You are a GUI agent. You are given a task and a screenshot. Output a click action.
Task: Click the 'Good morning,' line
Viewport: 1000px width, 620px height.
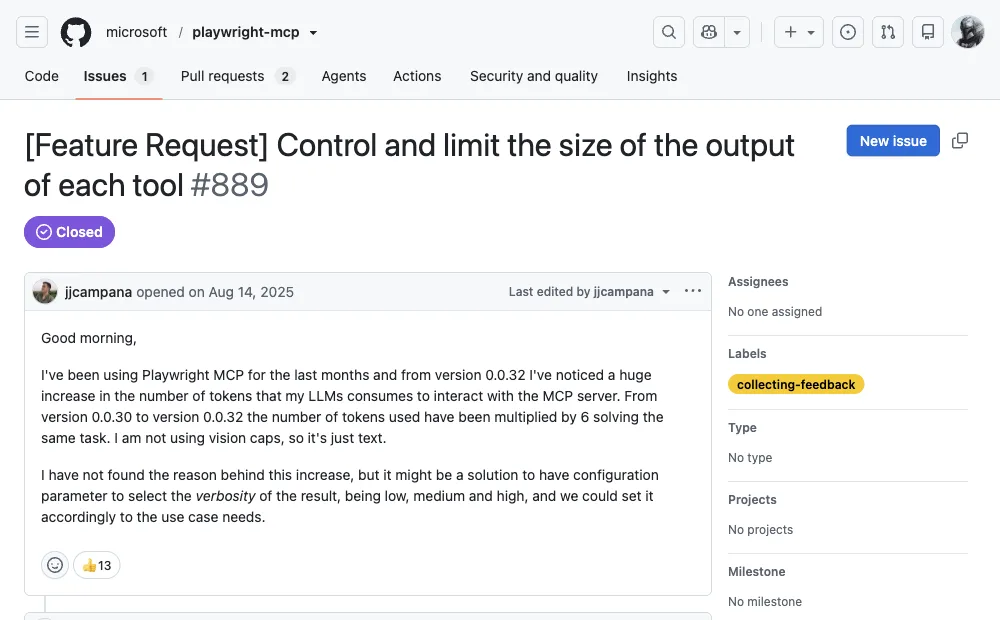(x=89, y=338)
